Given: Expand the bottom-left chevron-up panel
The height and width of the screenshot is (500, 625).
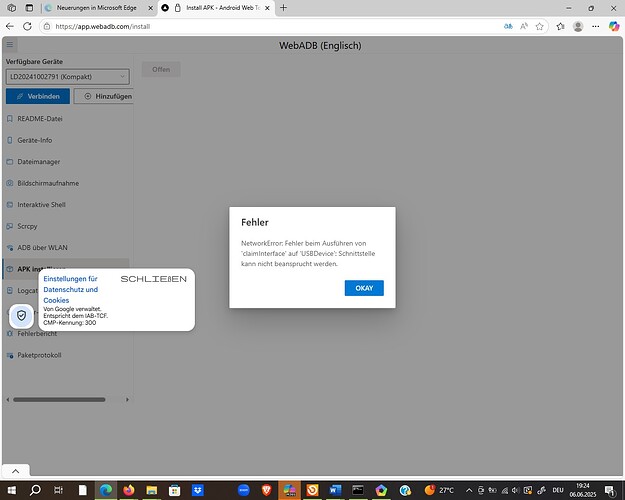Looking at the screenshot, I should pyautogui.click(x=16, y=471).
